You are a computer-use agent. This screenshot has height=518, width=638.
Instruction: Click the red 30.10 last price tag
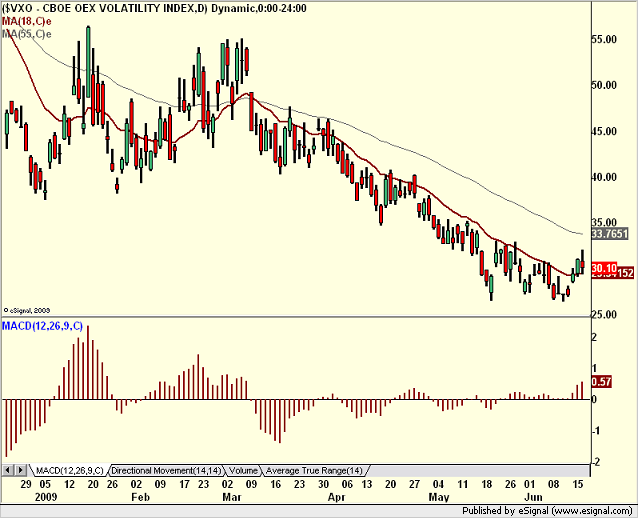coord(604,268)
